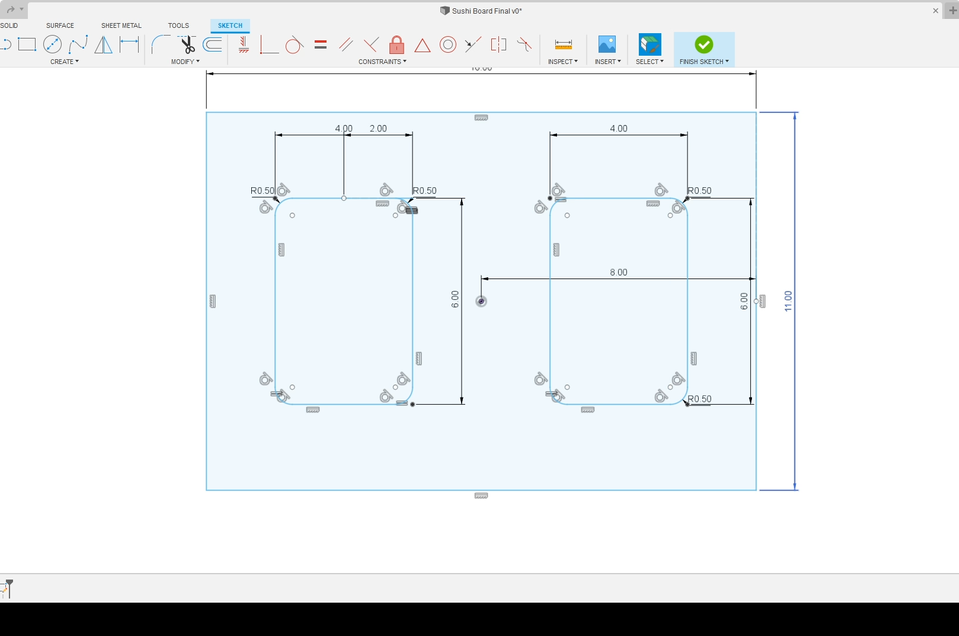The width and height of the screenshot is (959, 636).
Task: Open the SELECT dropdown menu
Action: [650, 62]
